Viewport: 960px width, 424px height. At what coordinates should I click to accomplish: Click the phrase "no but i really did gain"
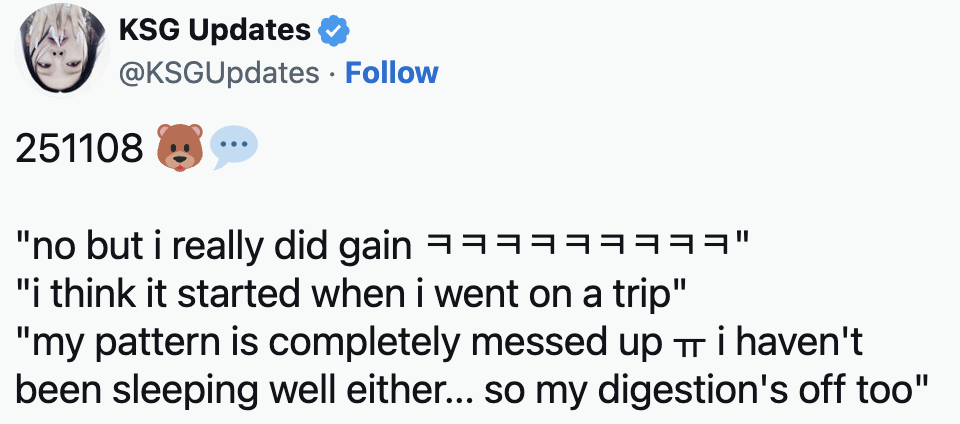218,246
